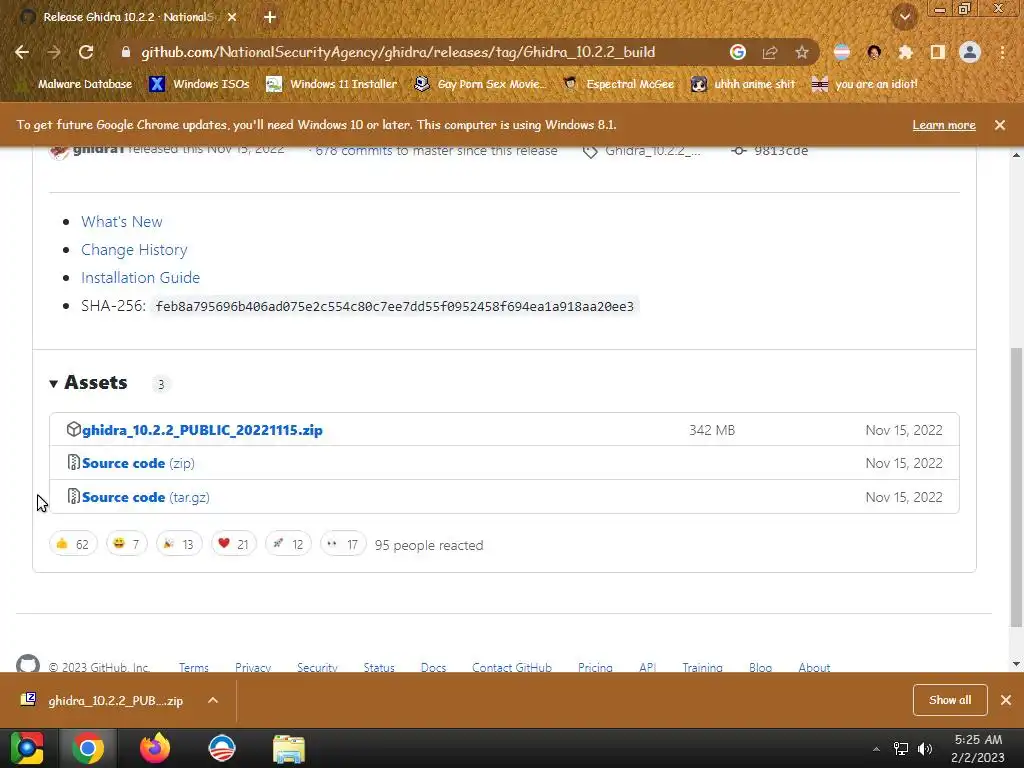Open the Privacy footer link
This screenshot has height=768, width=1024.
pyautogui.click(x=253, y=667)
